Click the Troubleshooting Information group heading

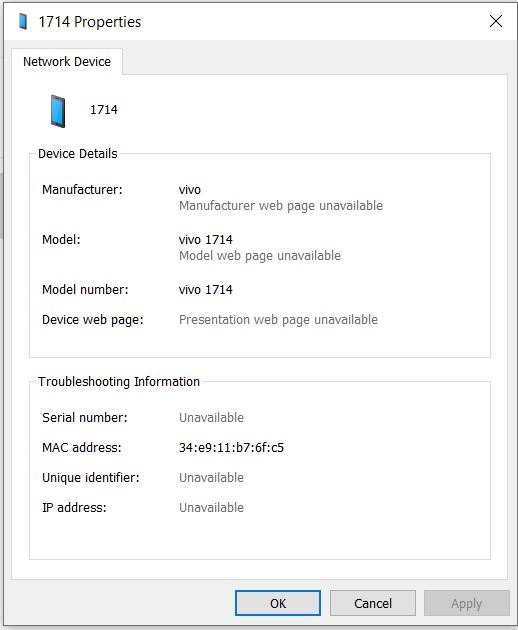119,382
